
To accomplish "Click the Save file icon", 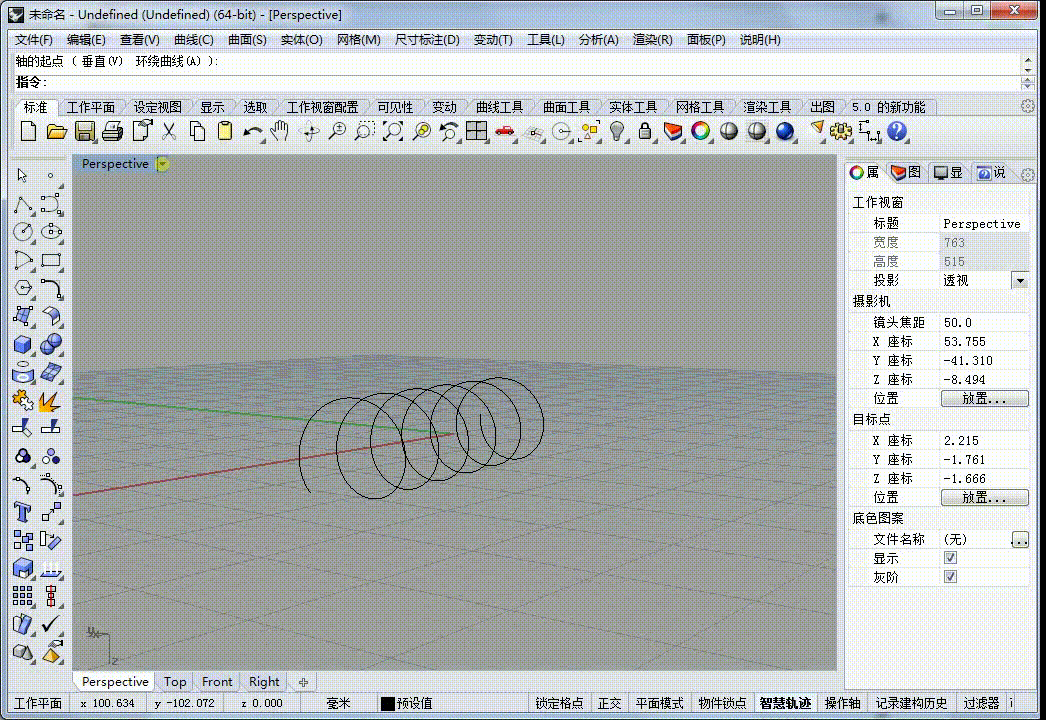I will (85, 131).
